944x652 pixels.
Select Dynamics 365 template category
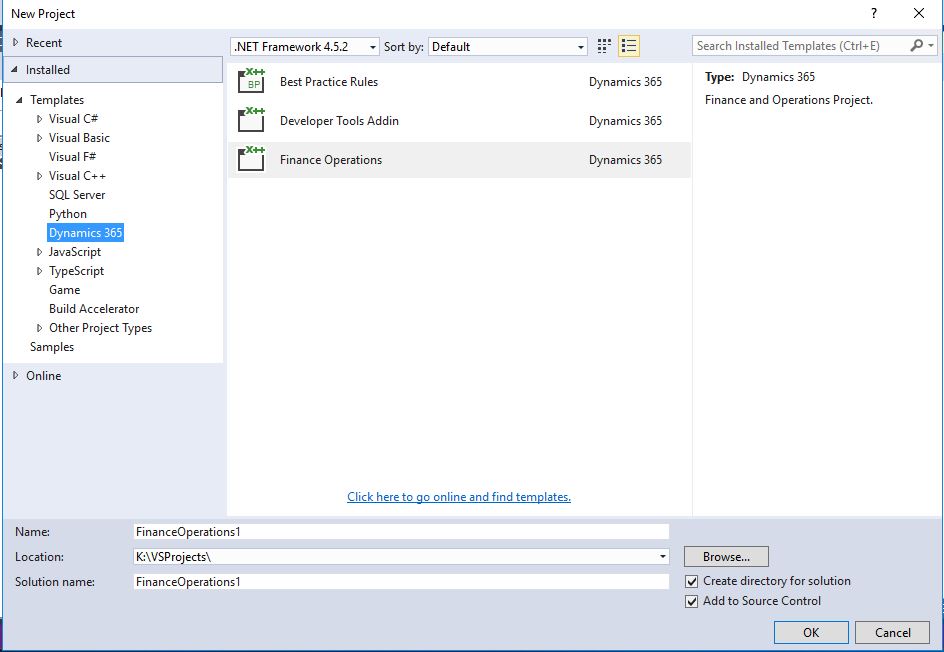(85, 232)
